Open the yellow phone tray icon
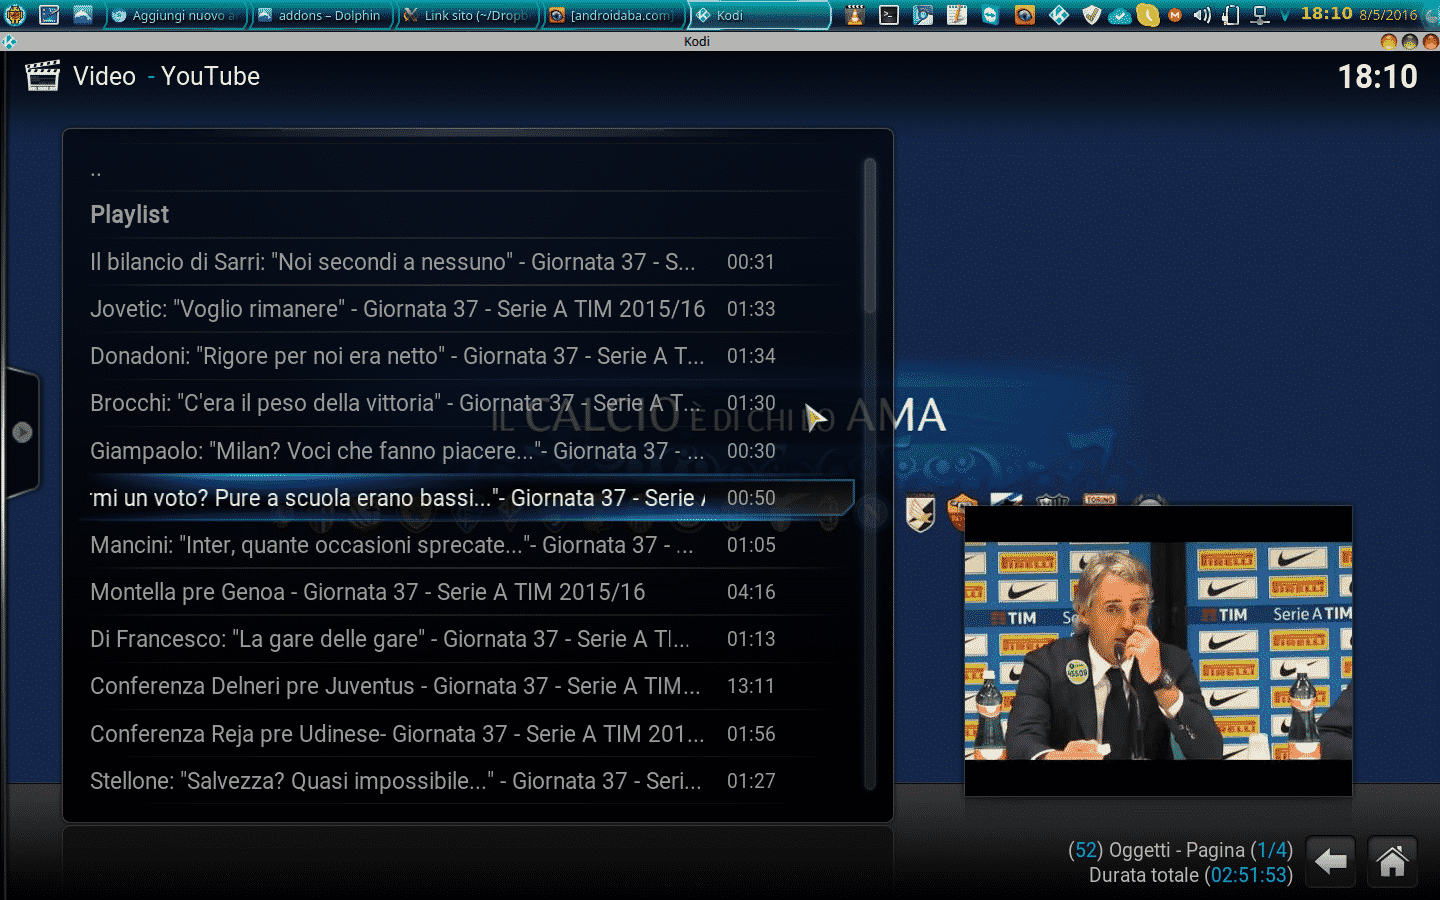Viewport: 1440px width, 900px height. pos(1148,15)
